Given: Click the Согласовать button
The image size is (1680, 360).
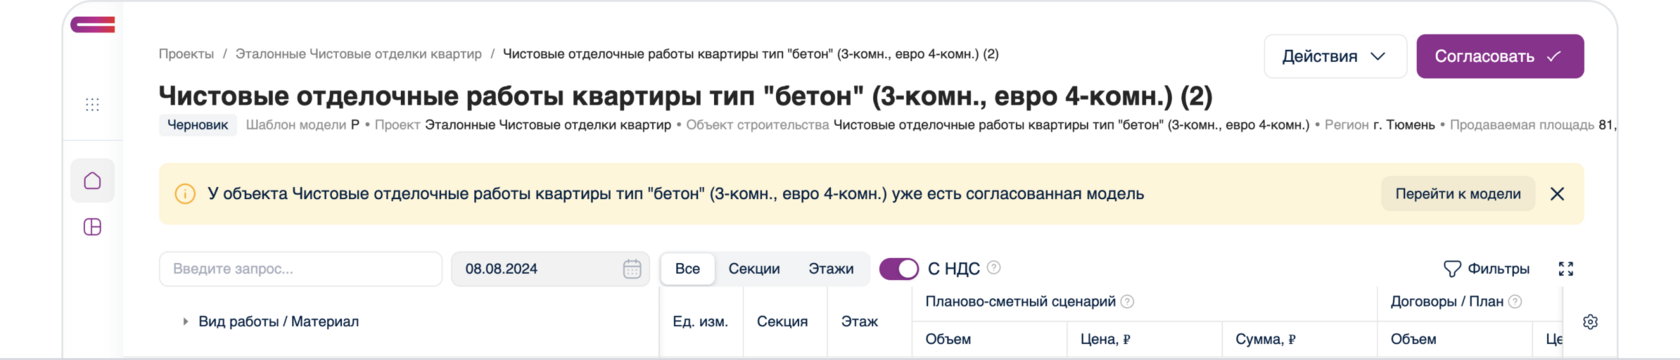Looking at the screenshot, I should [1500, 56].
